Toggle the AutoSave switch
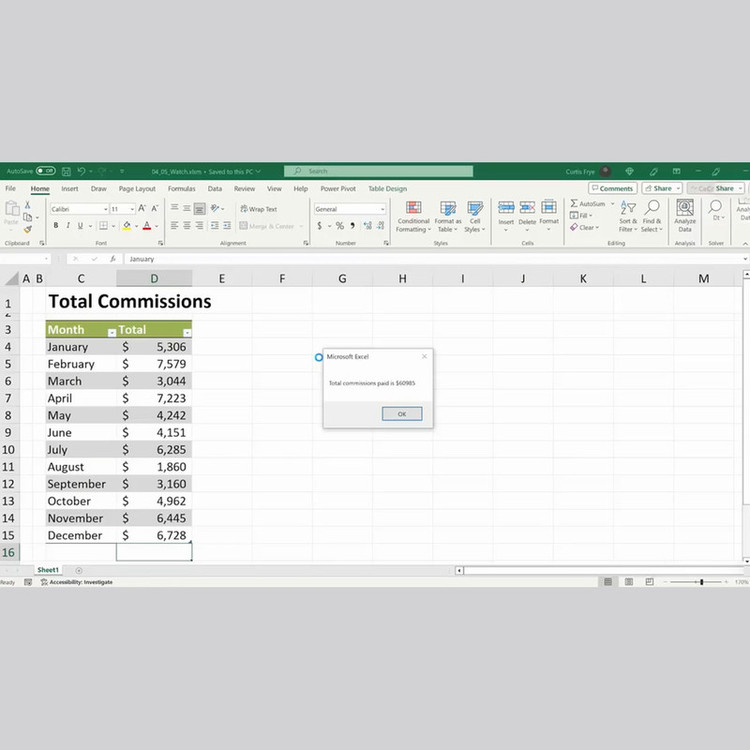 pos(45,171)
